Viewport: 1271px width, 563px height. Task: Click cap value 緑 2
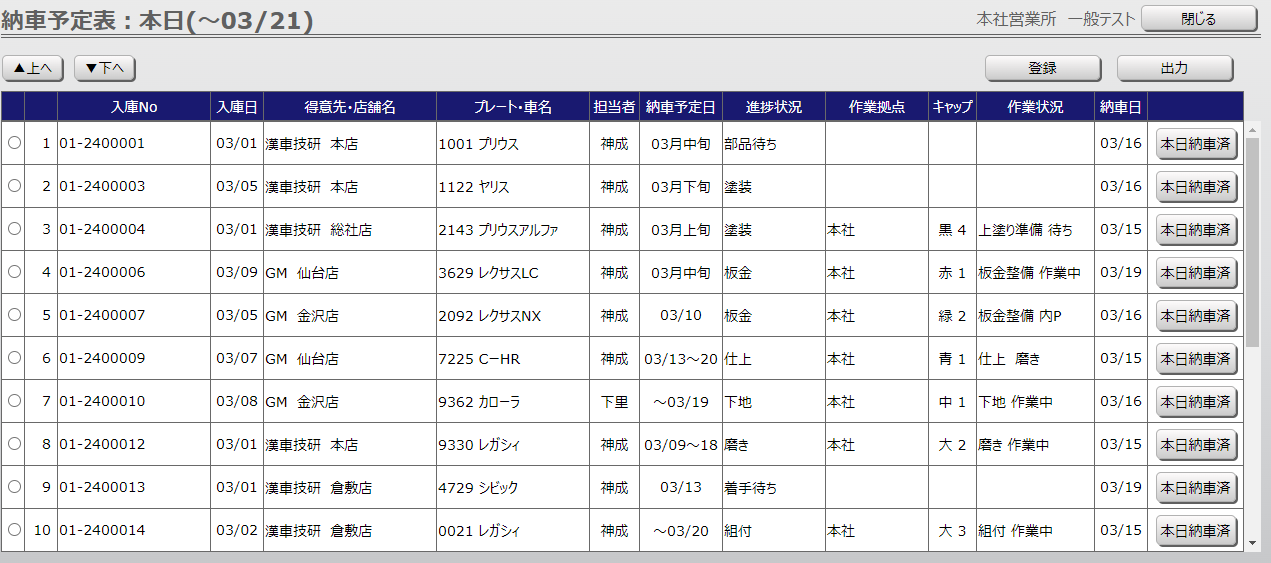952,316
